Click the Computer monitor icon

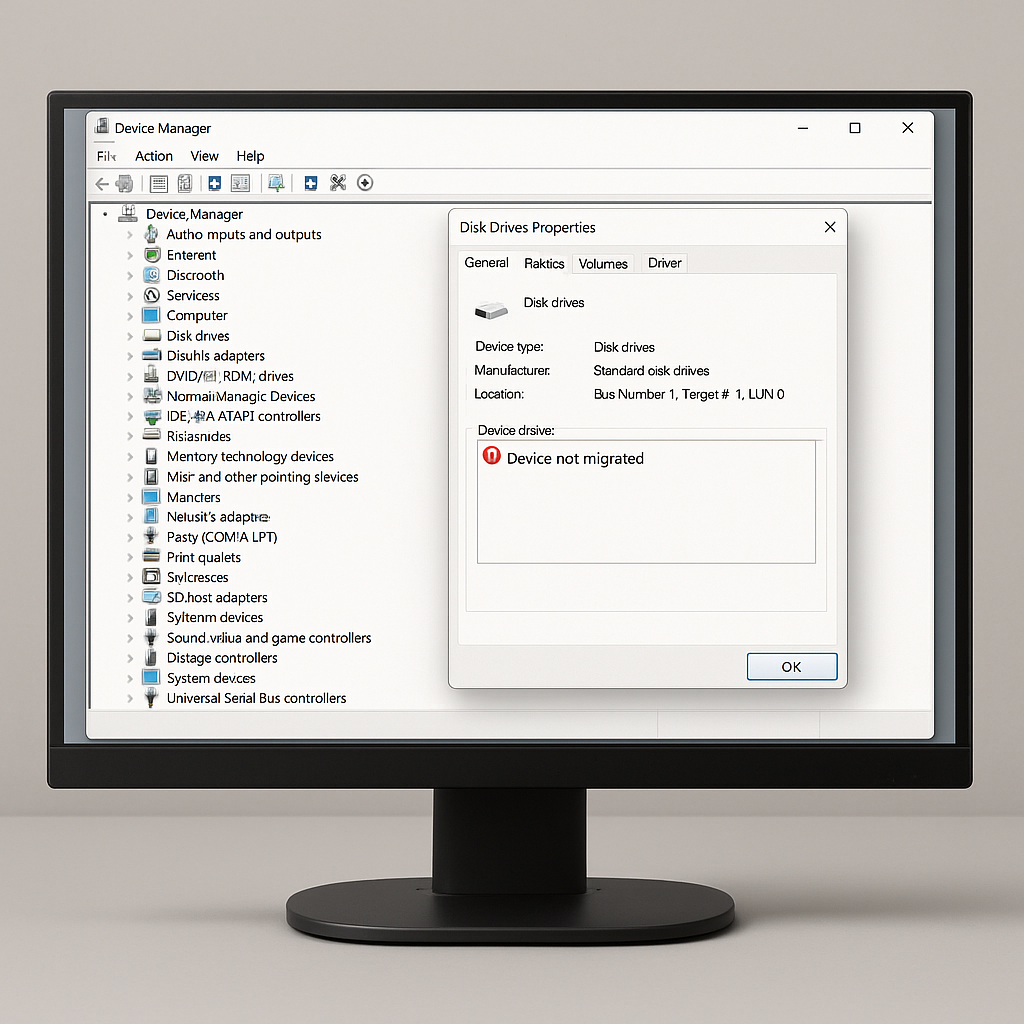coord(152,315)
